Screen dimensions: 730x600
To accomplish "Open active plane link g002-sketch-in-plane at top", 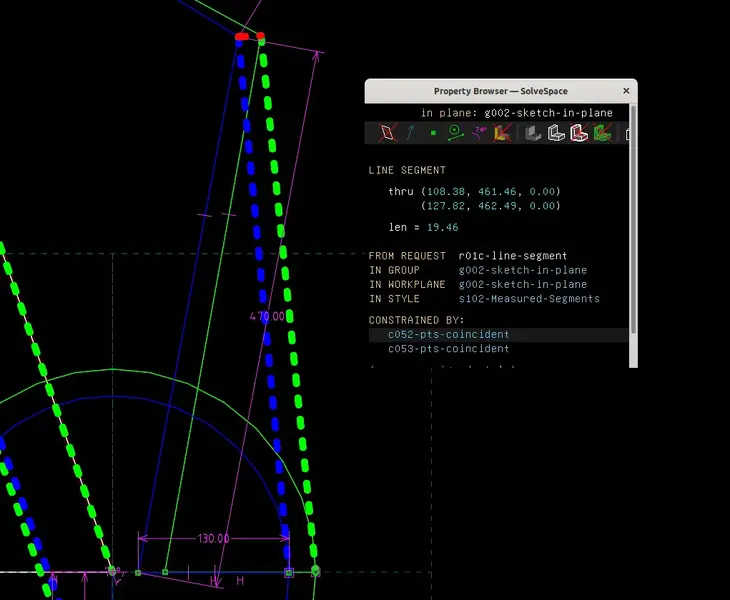I will (x=548, y=113).
